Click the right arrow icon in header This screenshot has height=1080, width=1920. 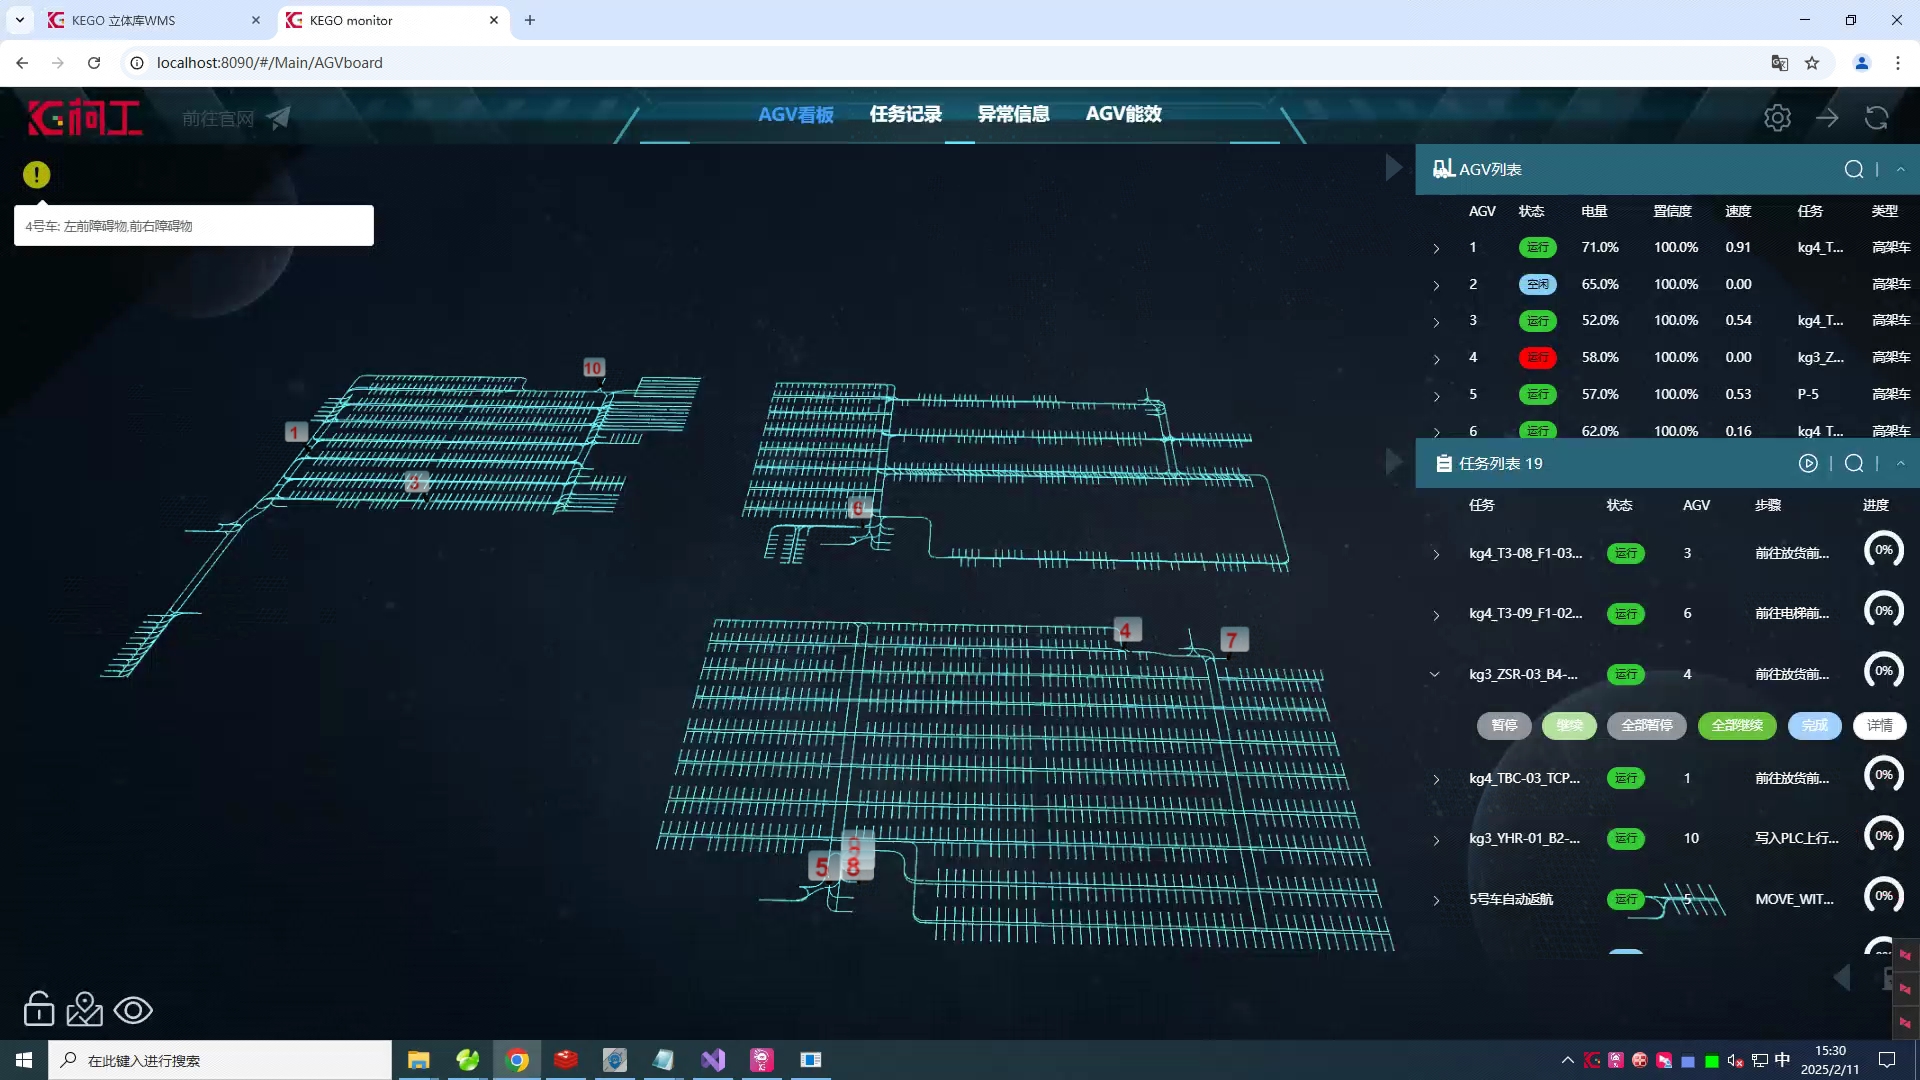1827,118
